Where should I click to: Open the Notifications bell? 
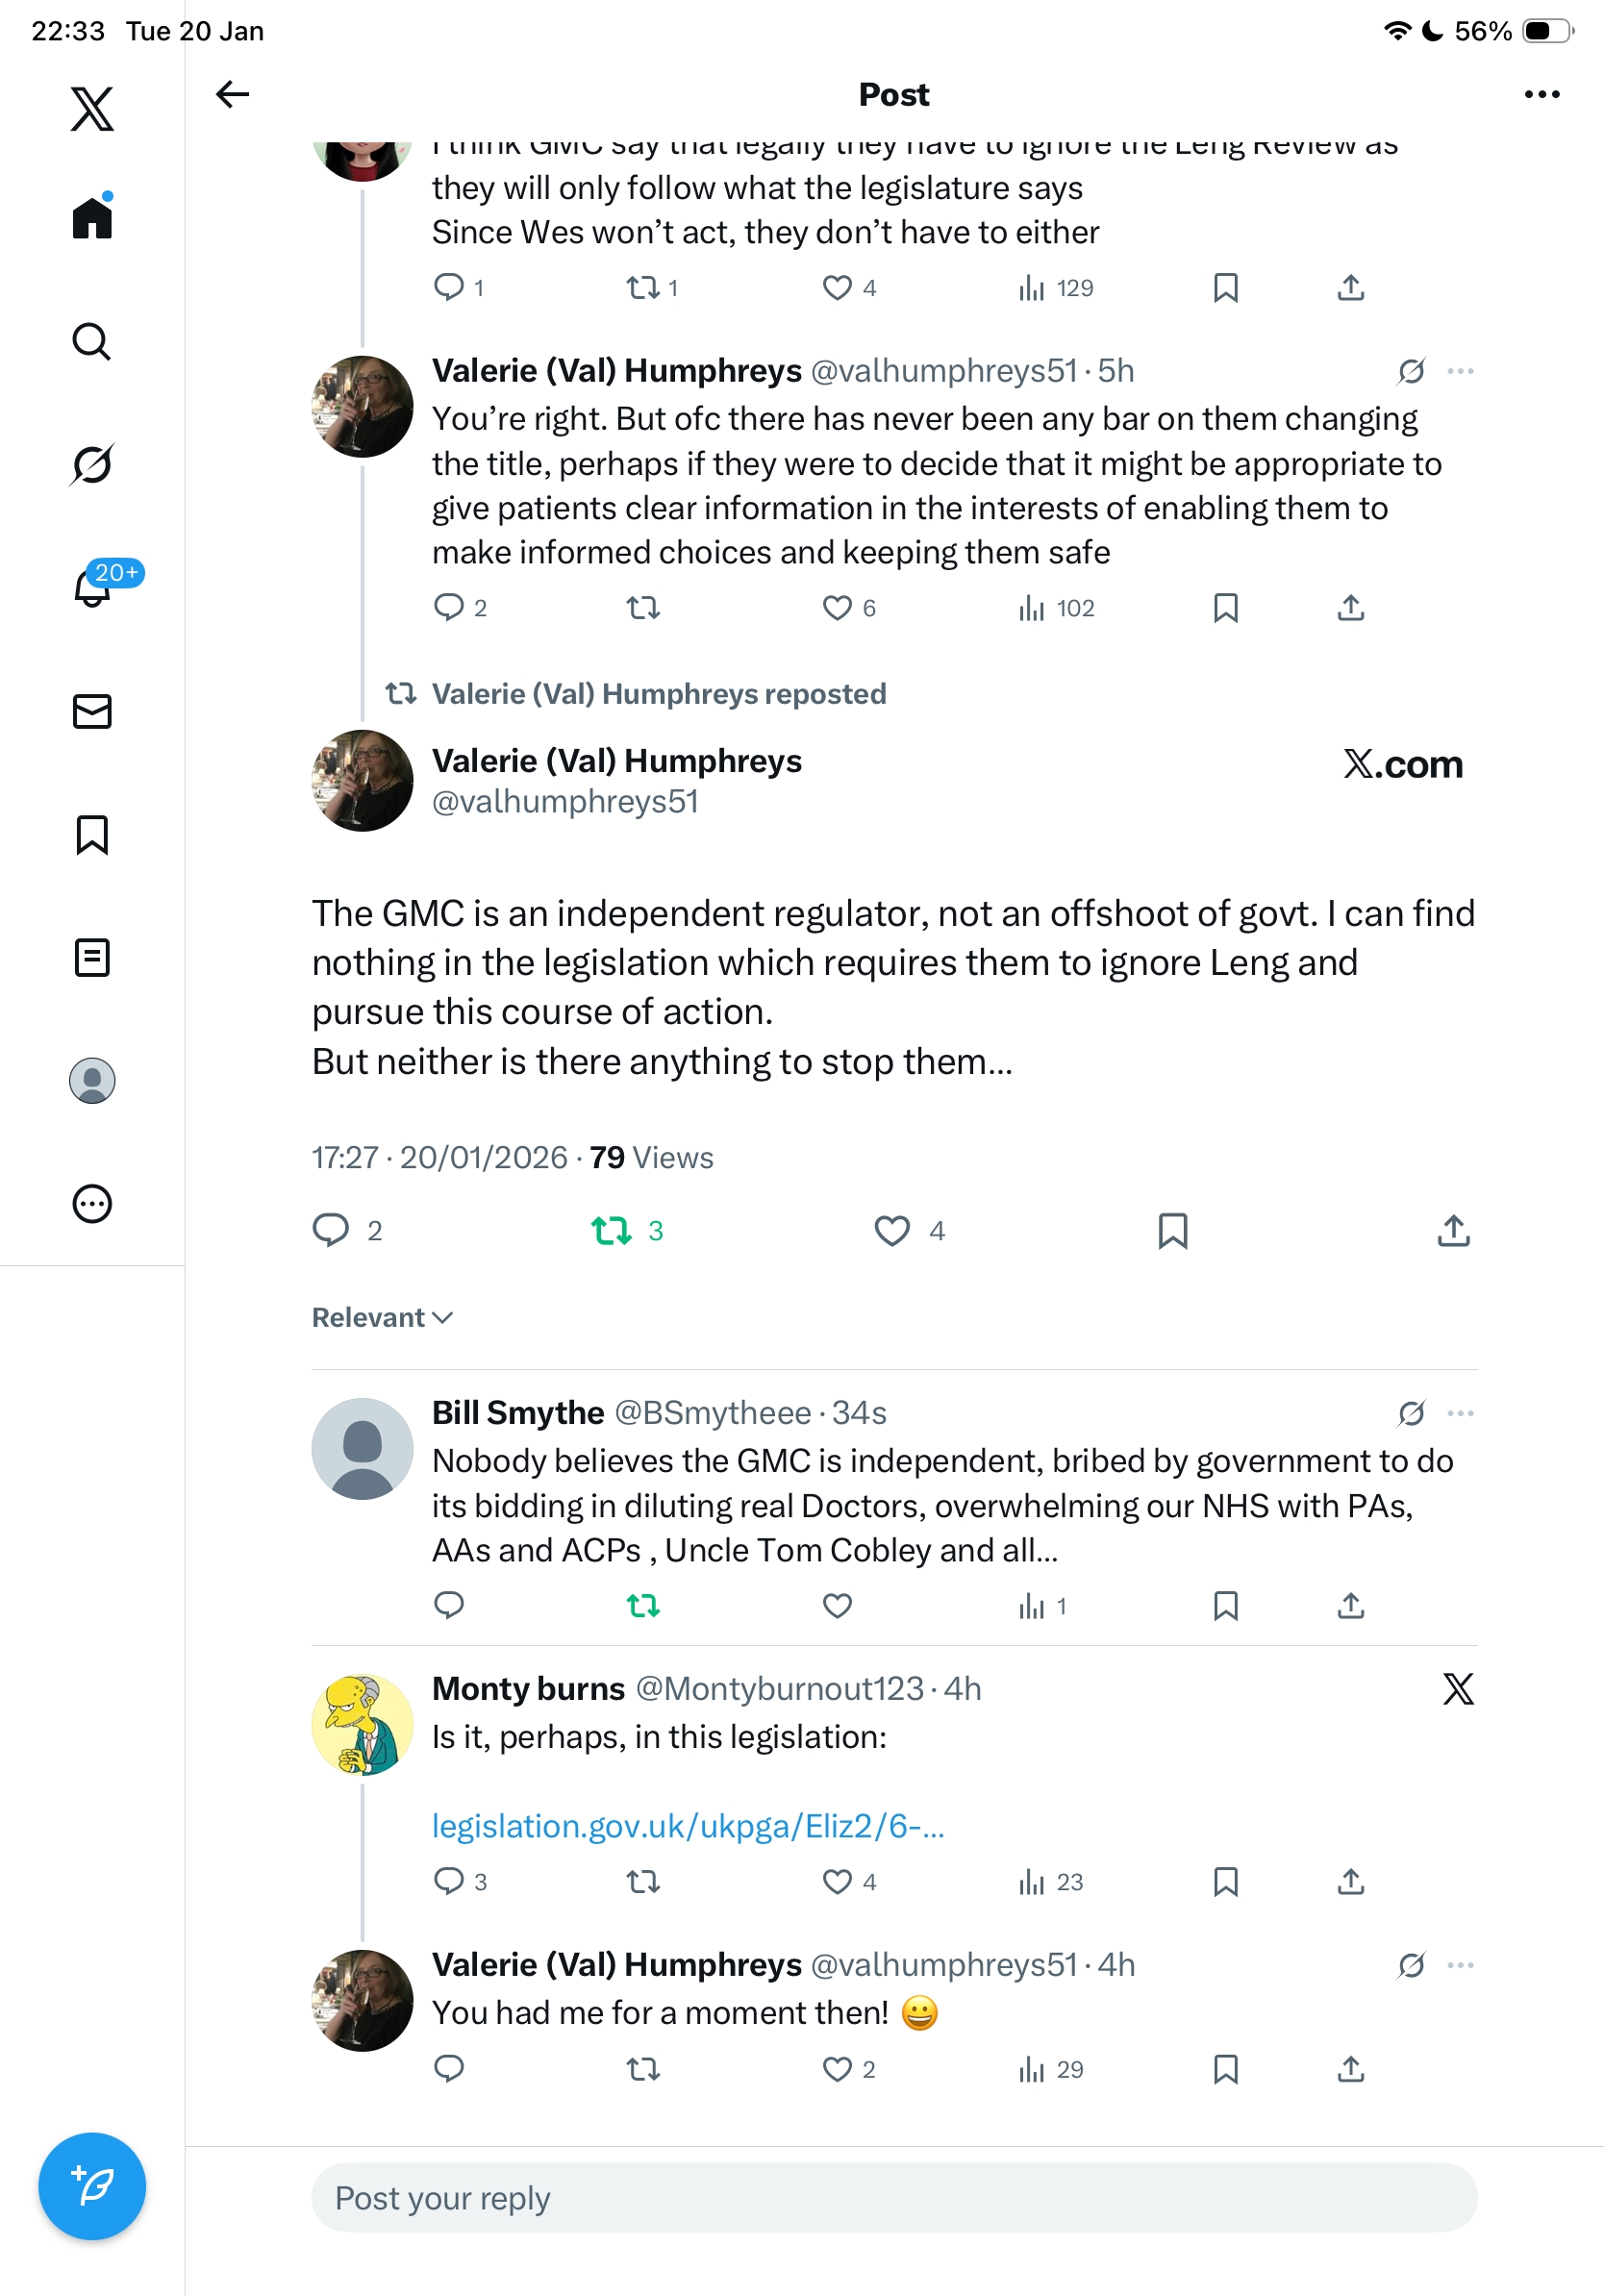(92, 588)
